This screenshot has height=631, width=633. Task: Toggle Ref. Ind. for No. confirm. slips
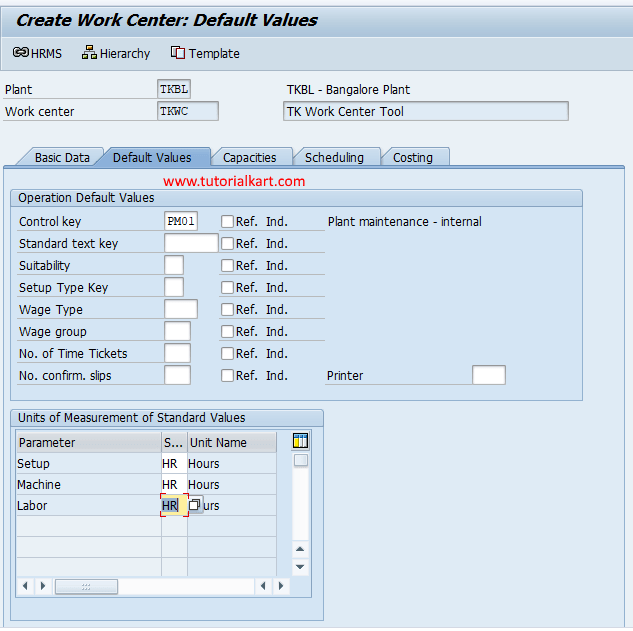pyautogui.click(x=227, y=375)
